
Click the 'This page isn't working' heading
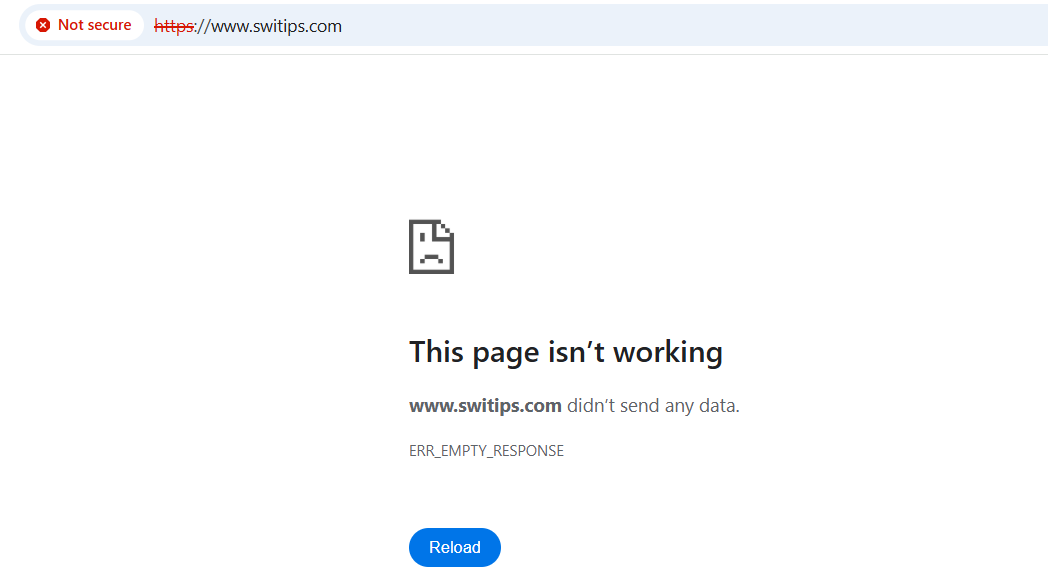click(566, 352)
